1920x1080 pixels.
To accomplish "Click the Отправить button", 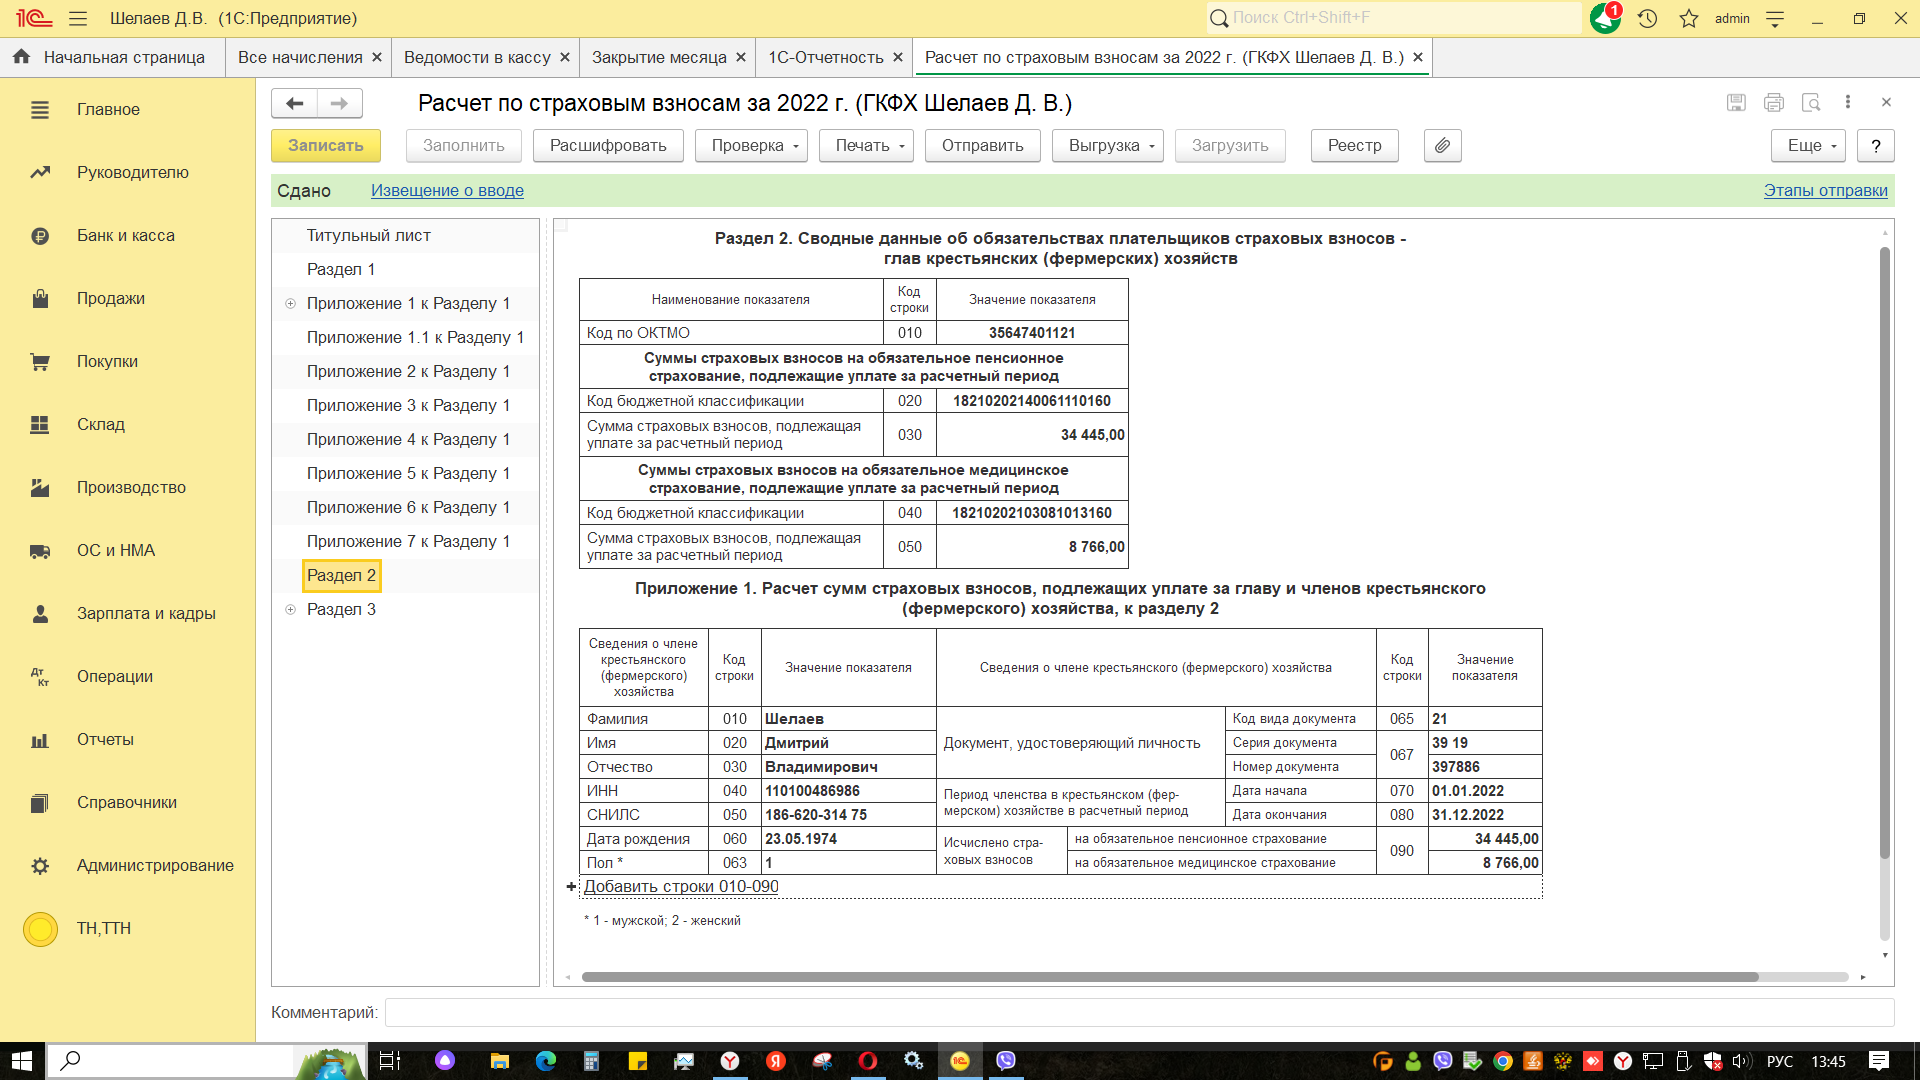I will pyautogui.click(x=982, y=145).
